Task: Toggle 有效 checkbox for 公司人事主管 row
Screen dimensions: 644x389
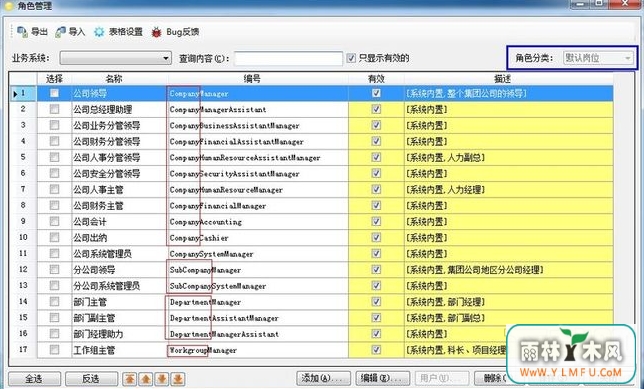Action: tap(376, 189)
